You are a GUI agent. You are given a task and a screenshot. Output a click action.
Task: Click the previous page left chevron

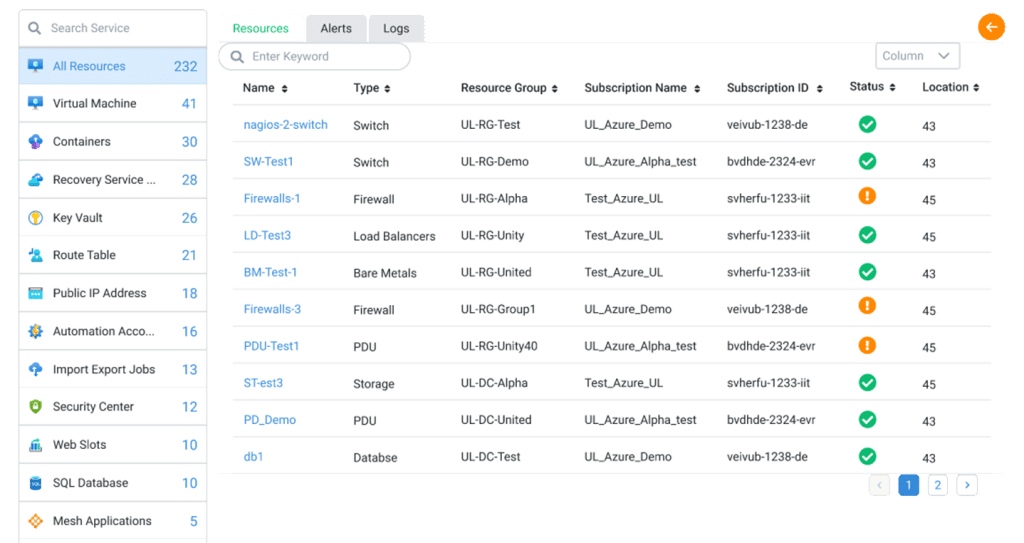point(880,485)
